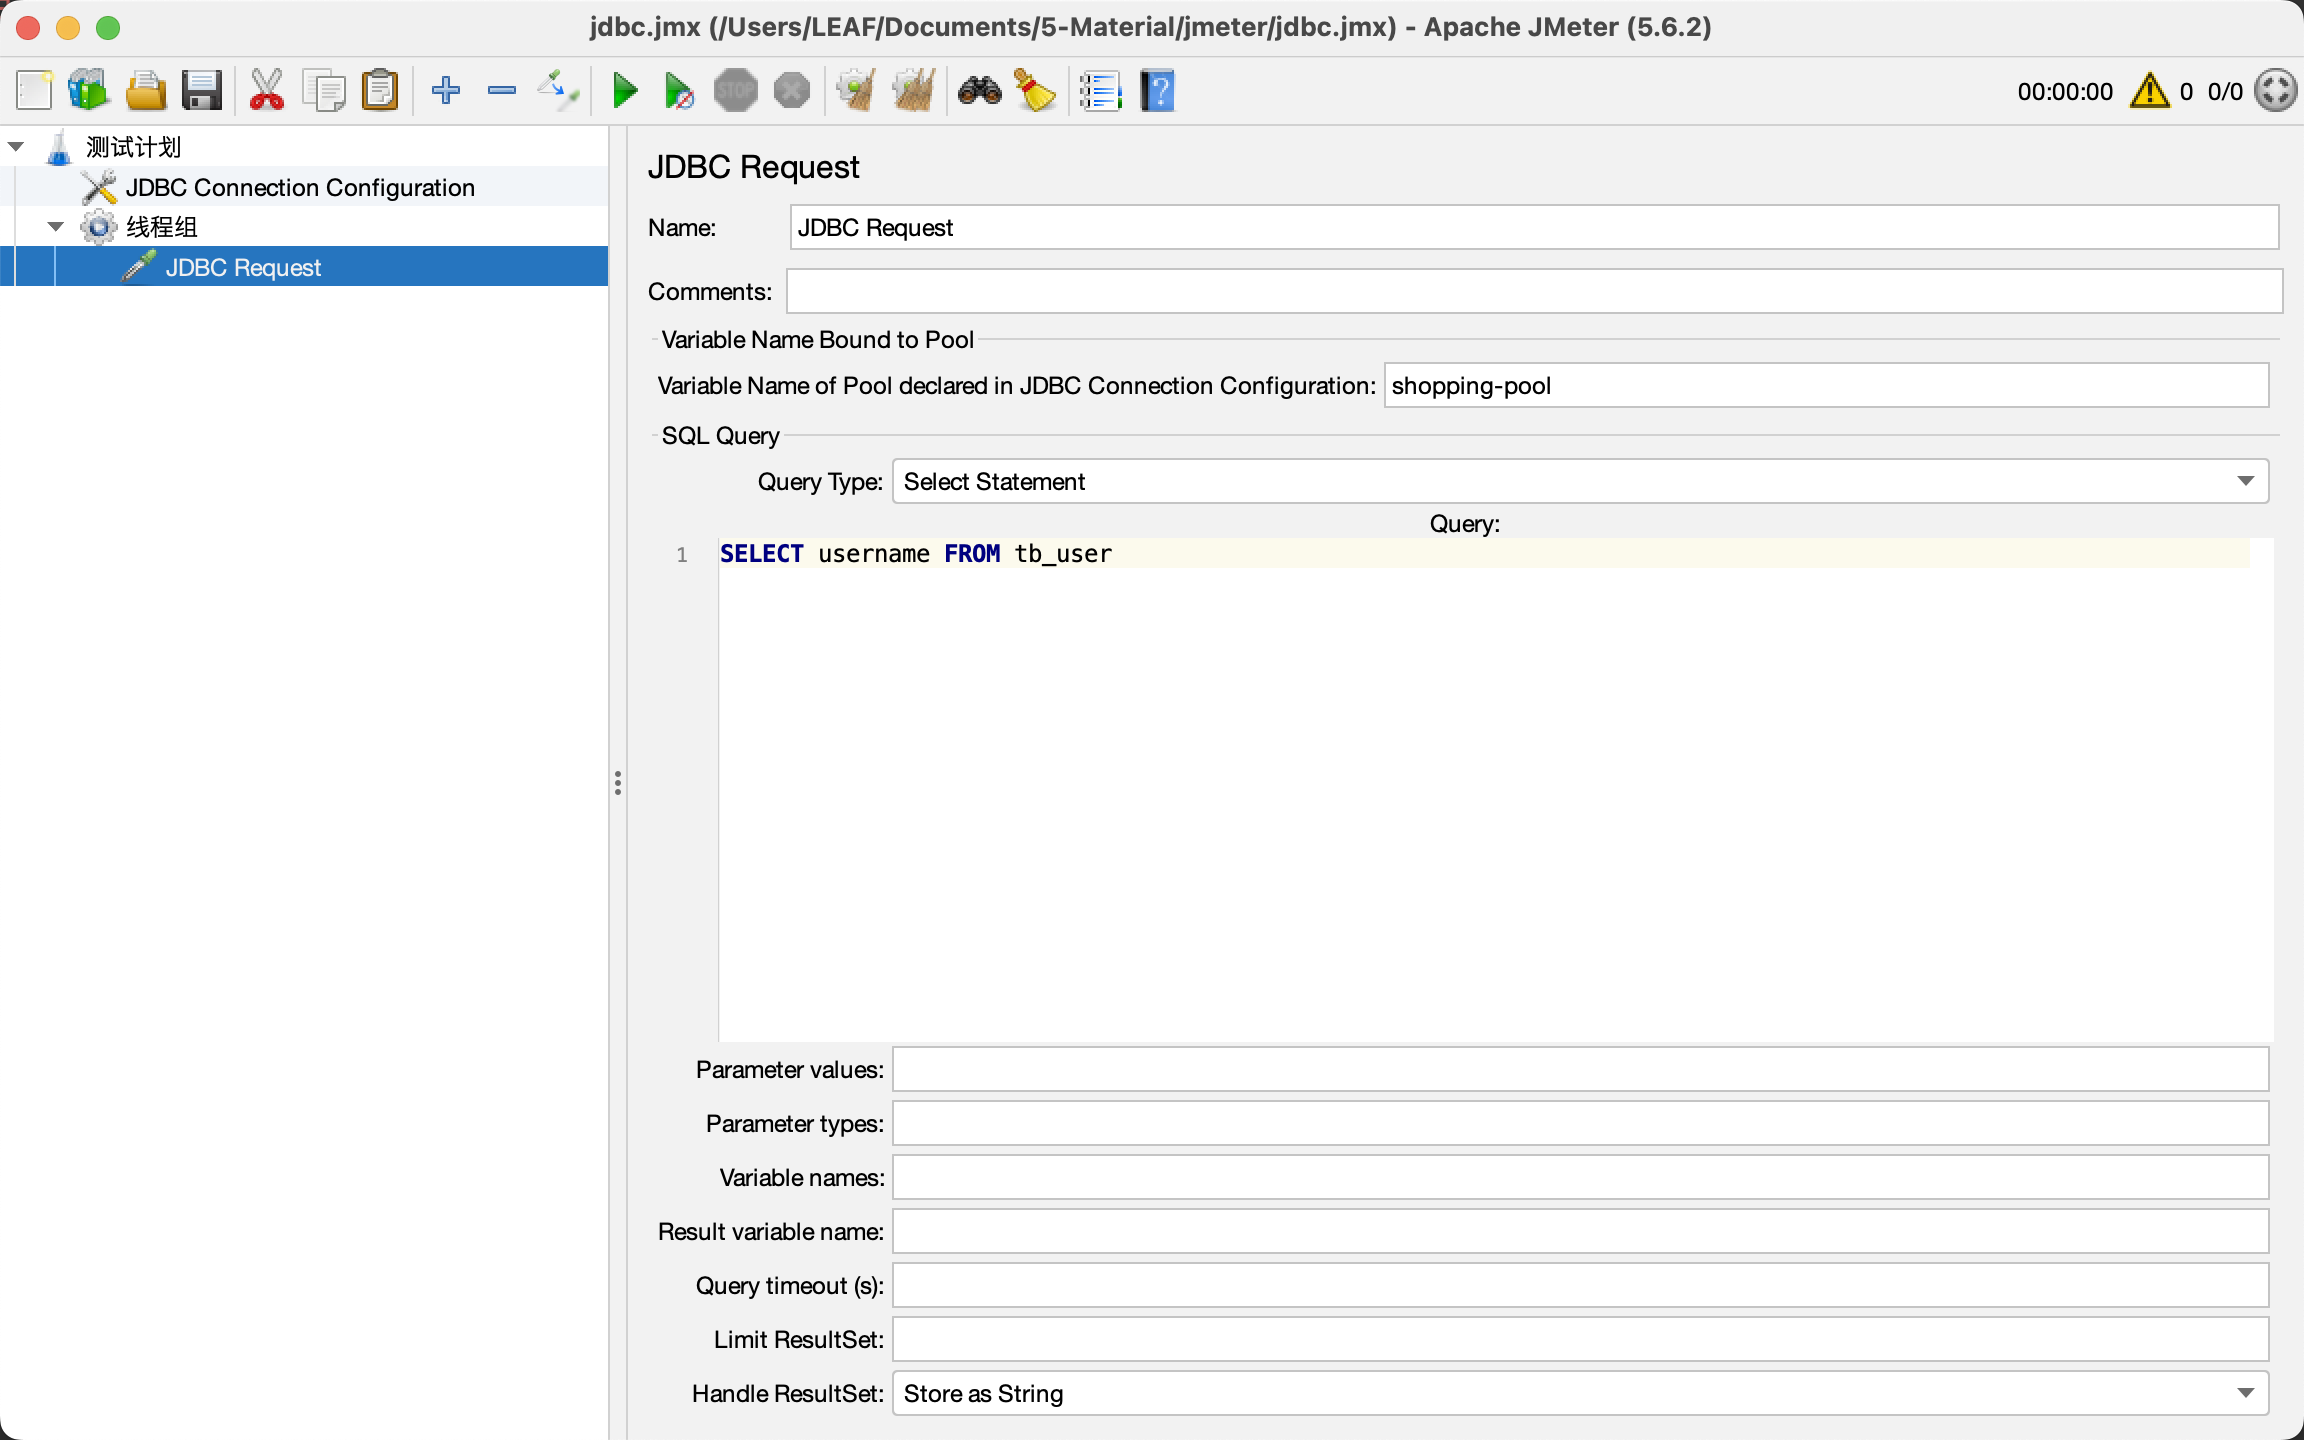Click the remote engines status icon
The image size is (2304, 1440).
[x=2276, y=91]
